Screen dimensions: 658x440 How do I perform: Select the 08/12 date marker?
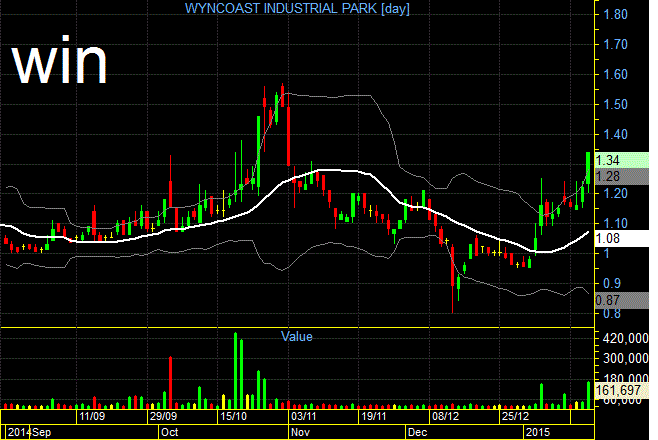(445, 417)
